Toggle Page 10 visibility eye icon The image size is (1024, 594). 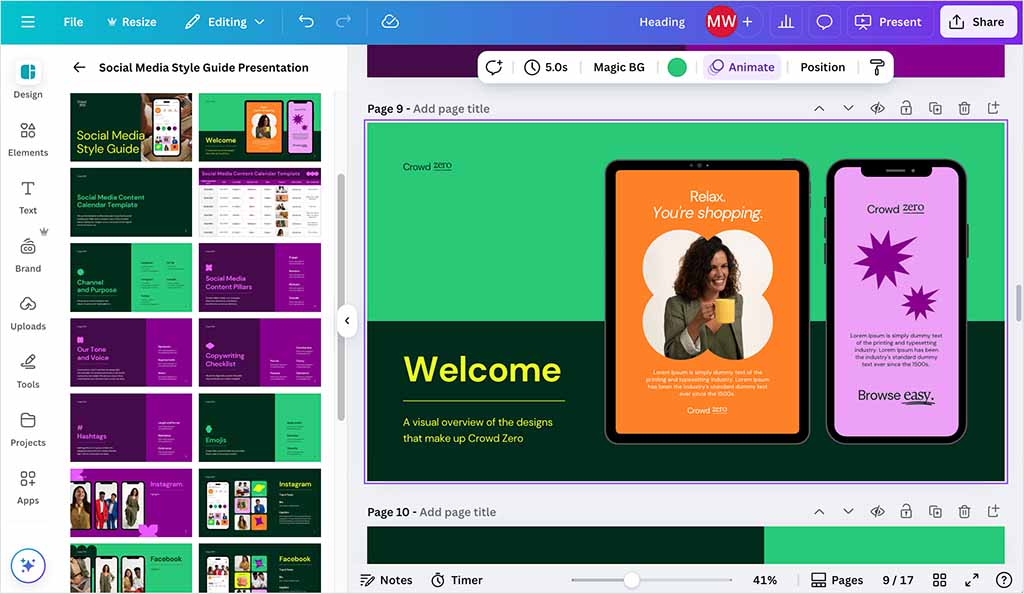877,512
